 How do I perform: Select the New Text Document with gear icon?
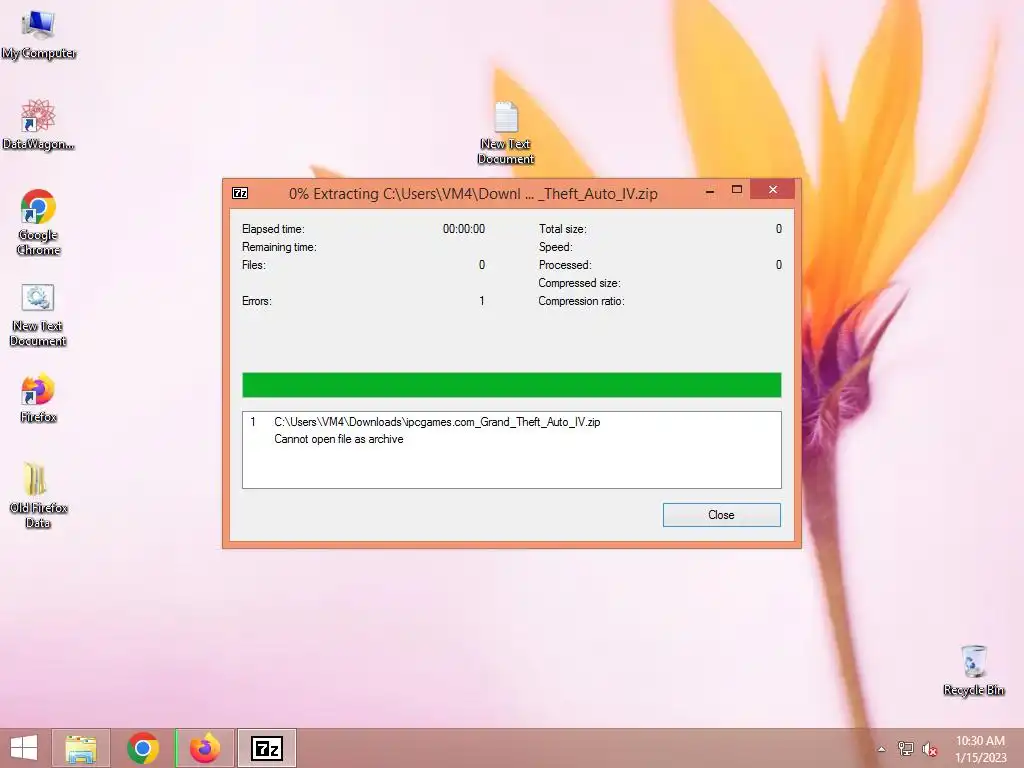click(x=38, y=315)
